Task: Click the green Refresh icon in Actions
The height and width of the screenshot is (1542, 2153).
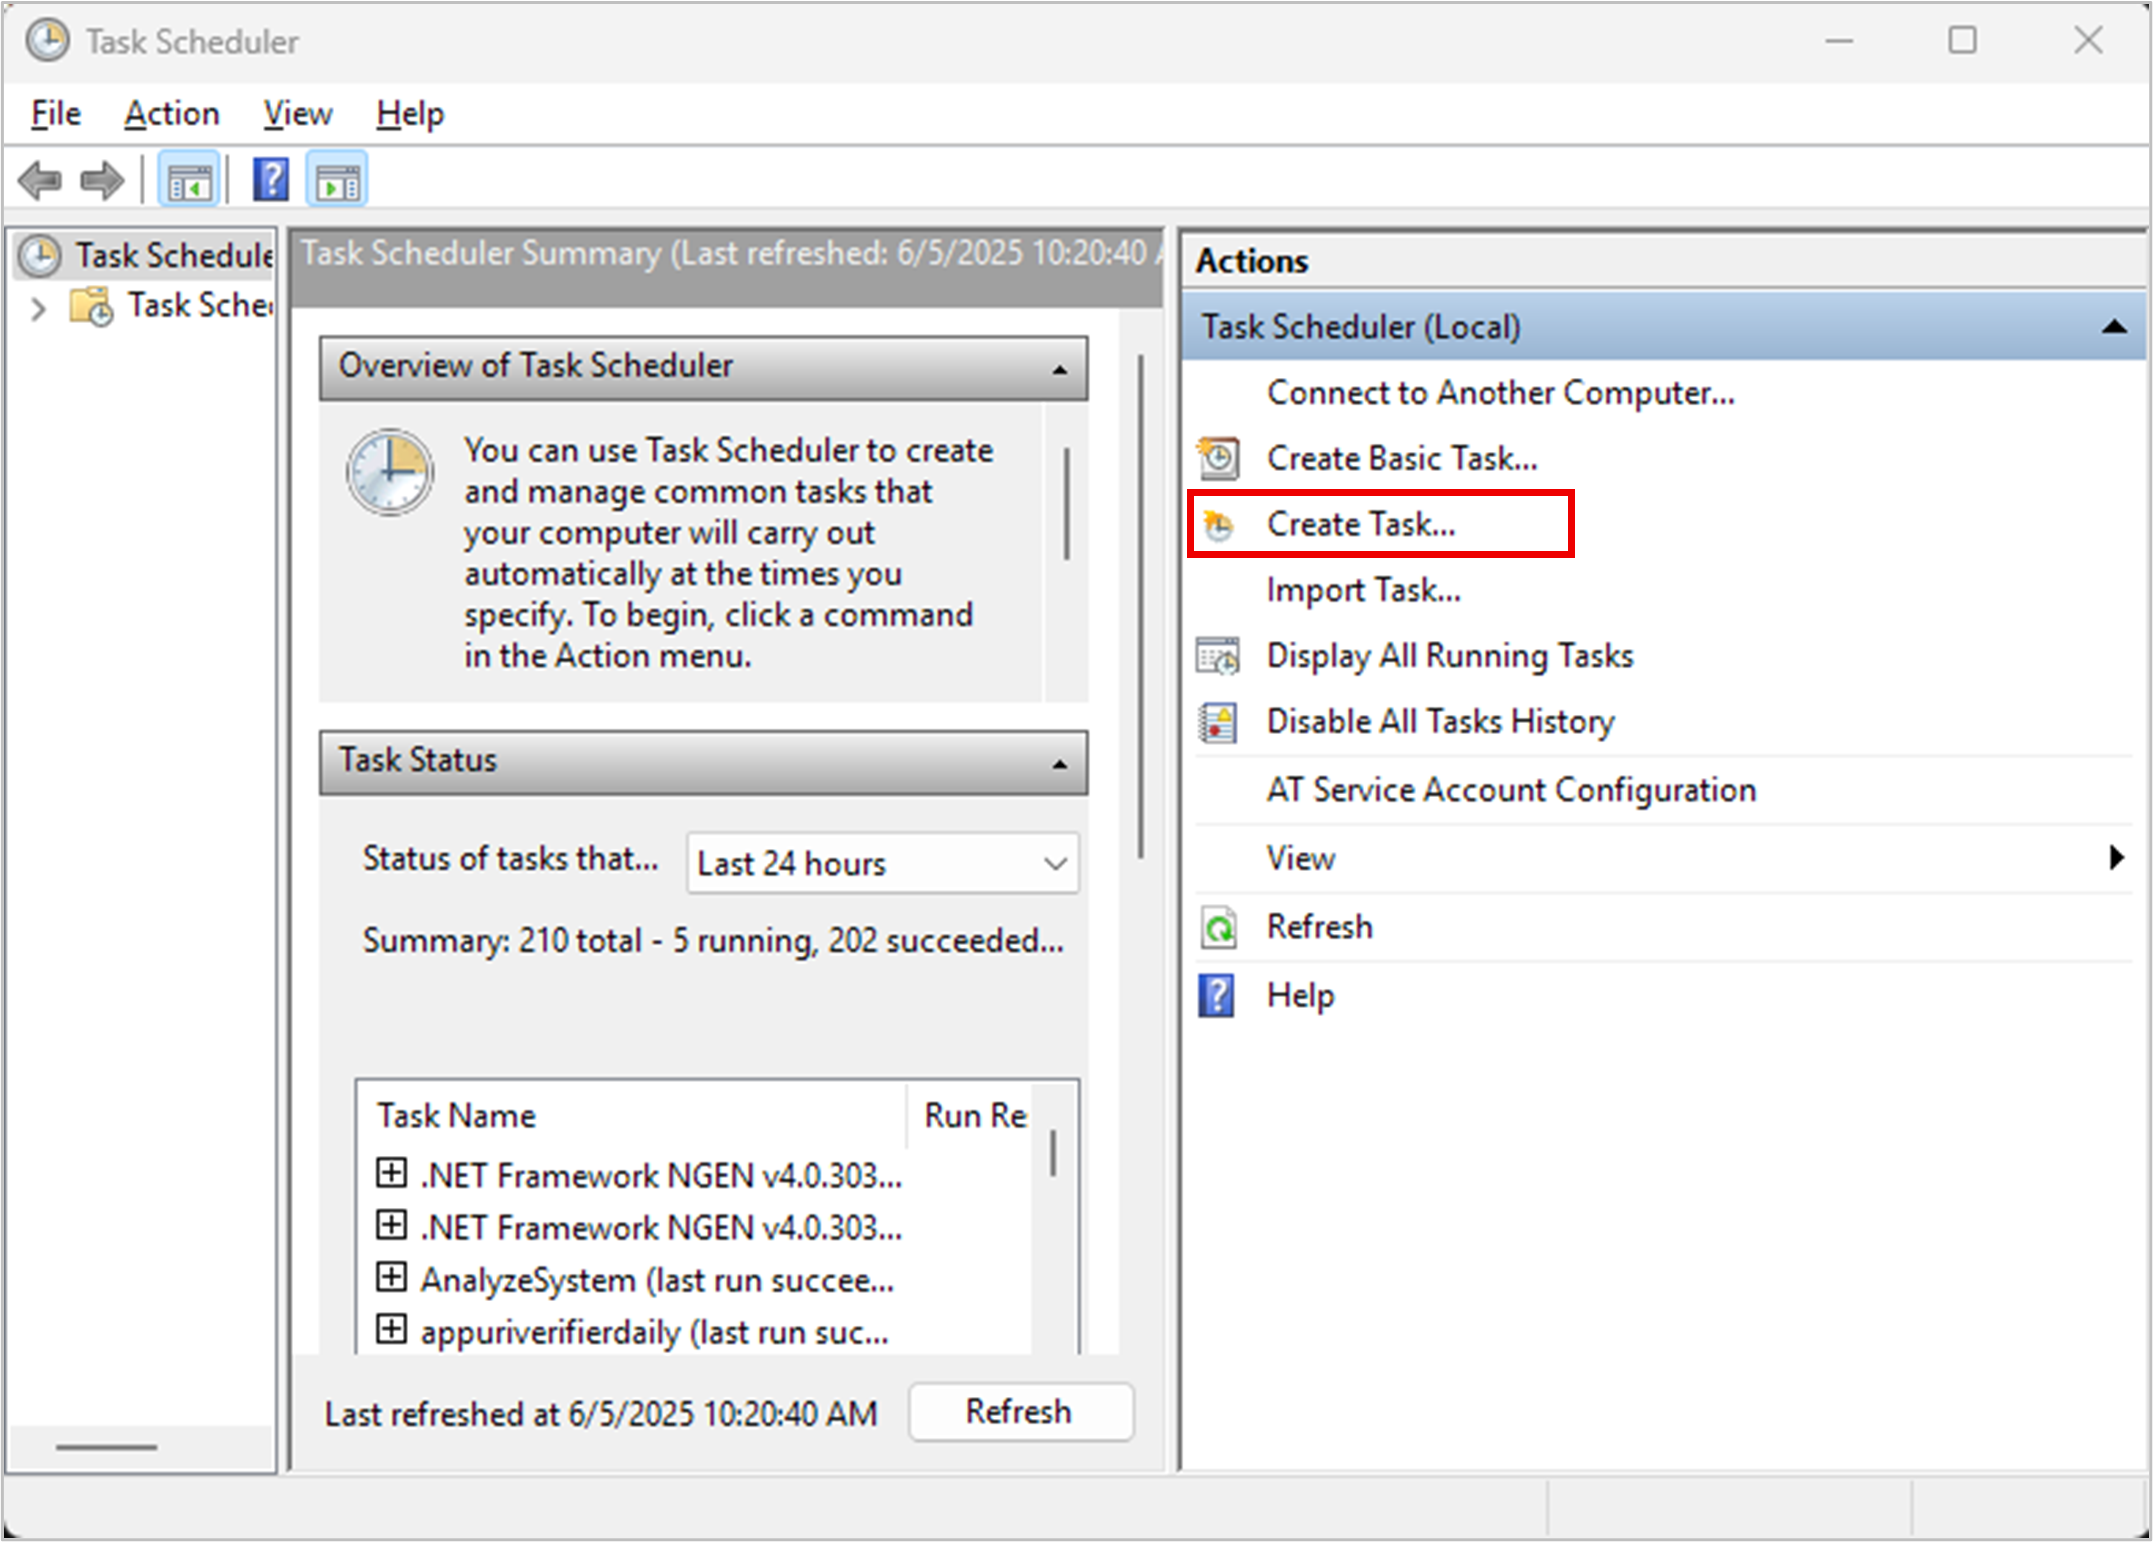Action: [x=1218, y=928]
